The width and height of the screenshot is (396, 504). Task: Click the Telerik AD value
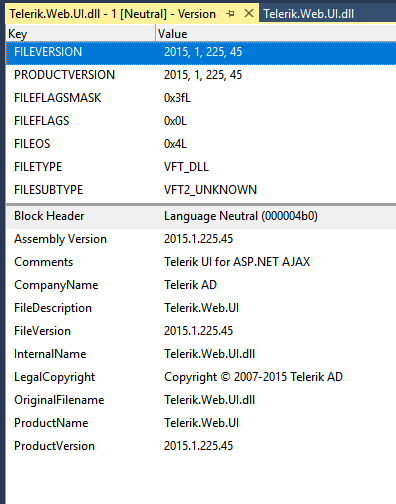tap(190, 285)
